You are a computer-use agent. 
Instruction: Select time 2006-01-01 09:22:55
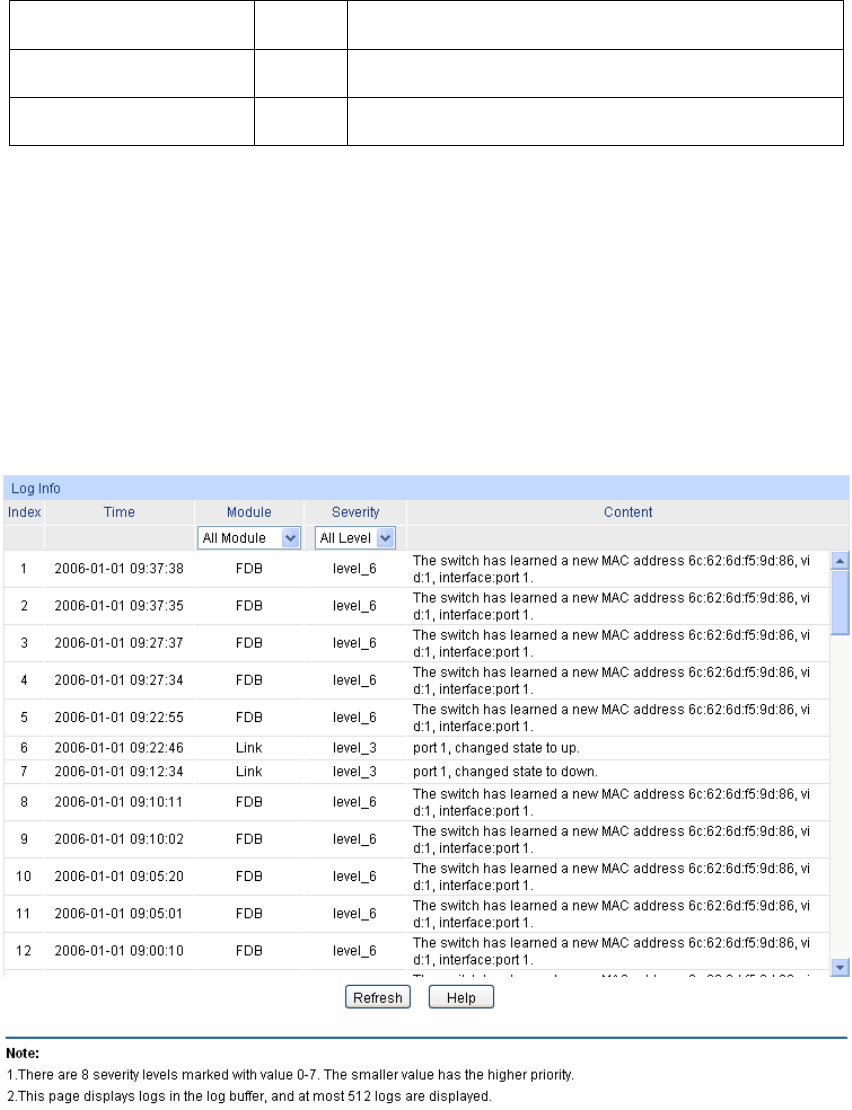pyautogui.click(x=119, y=717)
